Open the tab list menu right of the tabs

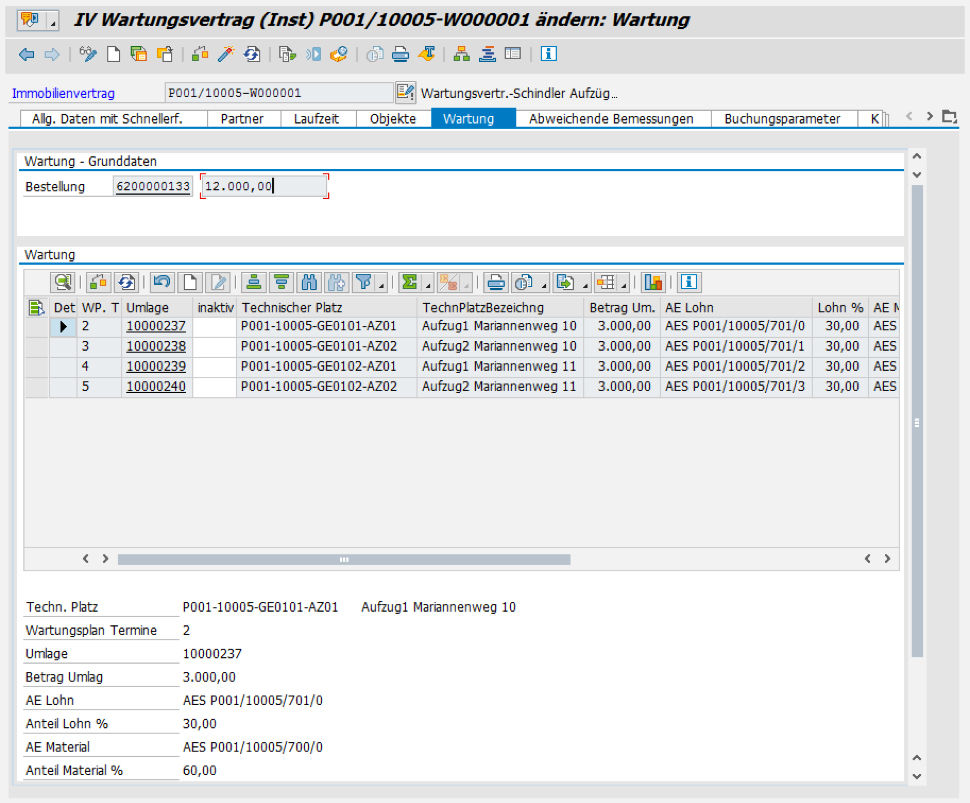click(x=949, y=117)
